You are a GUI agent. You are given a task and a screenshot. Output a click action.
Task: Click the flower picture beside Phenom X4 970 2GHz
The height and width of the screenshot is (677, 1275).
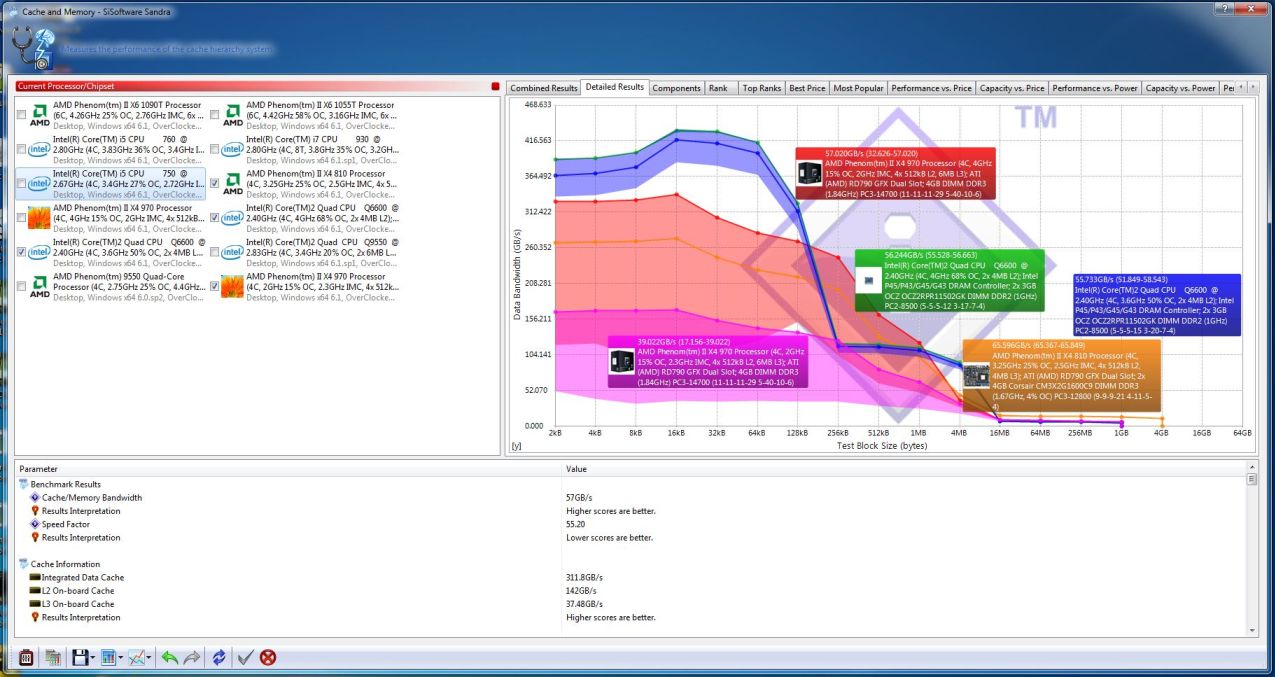coord(233,286)
